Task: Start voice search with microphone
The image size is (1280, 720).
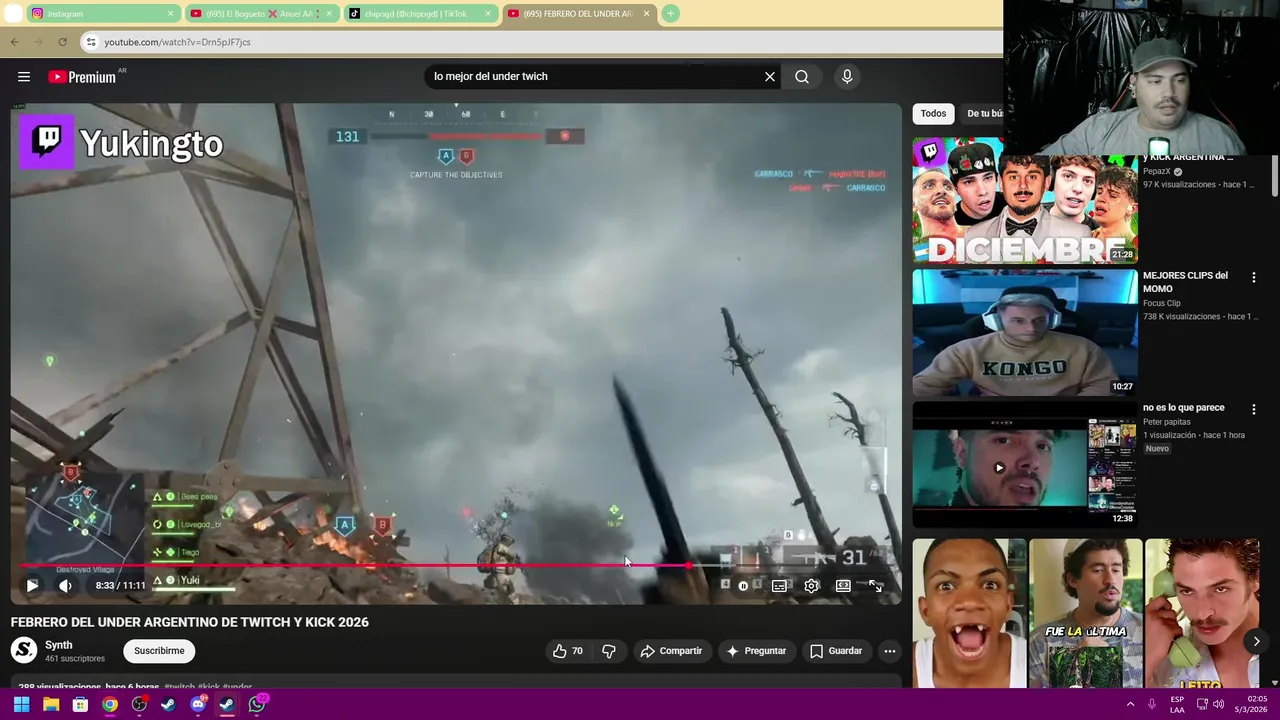Action: tap(847, 77)
